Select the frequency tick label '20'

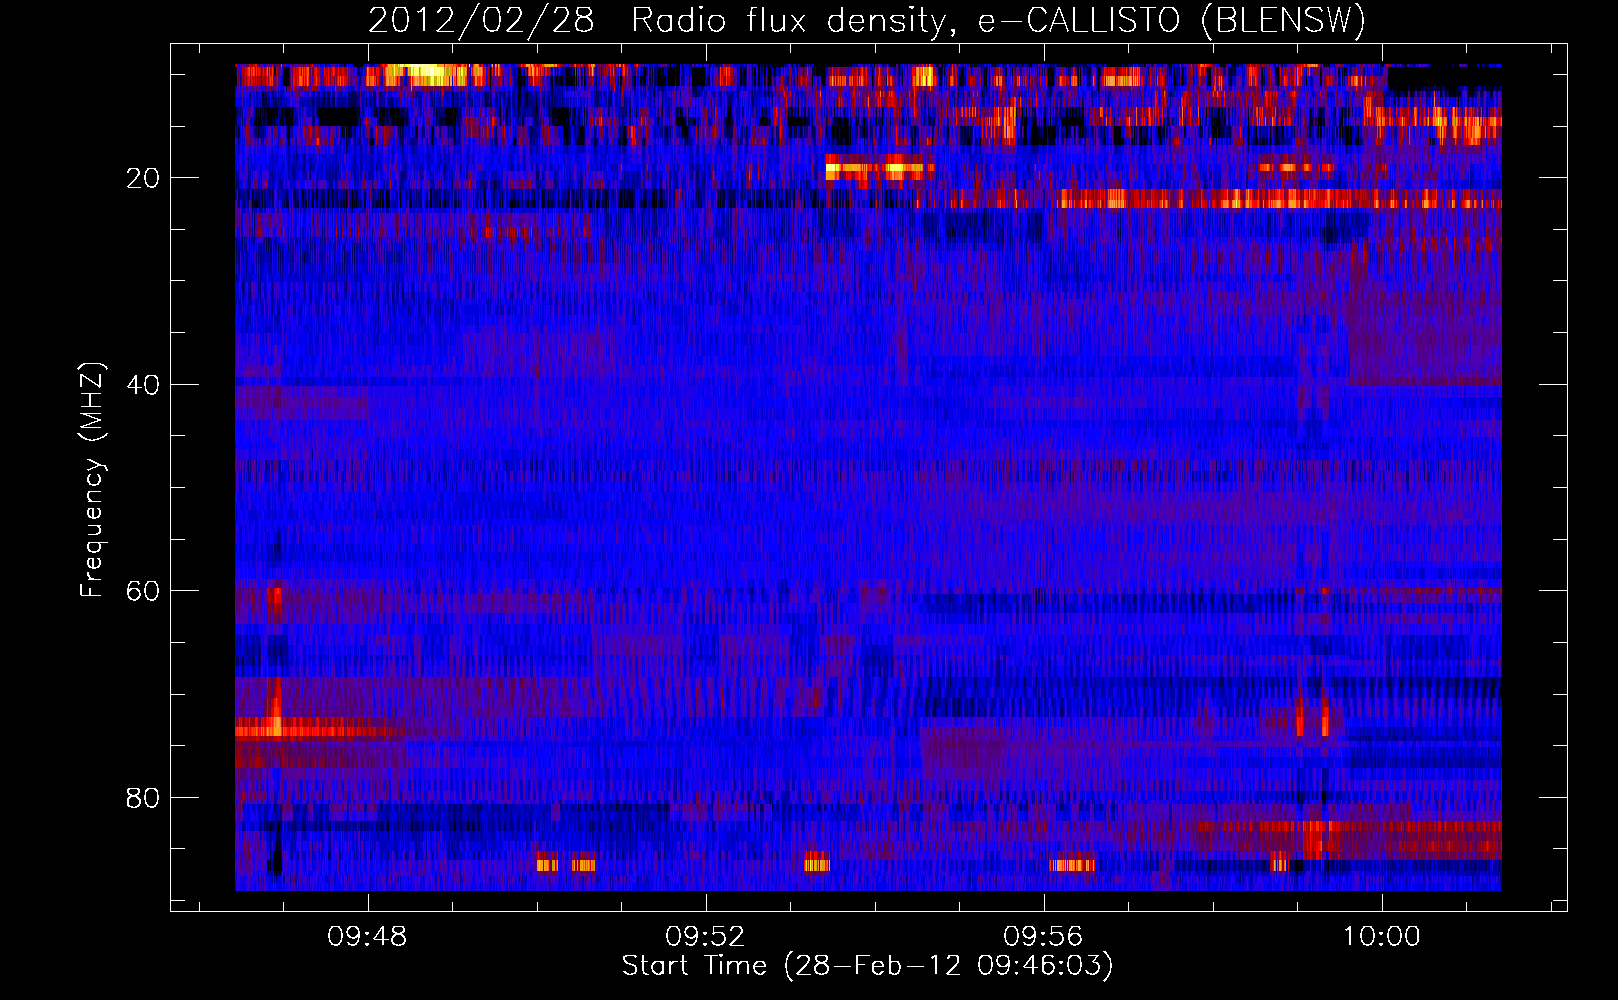pos(143,178)
